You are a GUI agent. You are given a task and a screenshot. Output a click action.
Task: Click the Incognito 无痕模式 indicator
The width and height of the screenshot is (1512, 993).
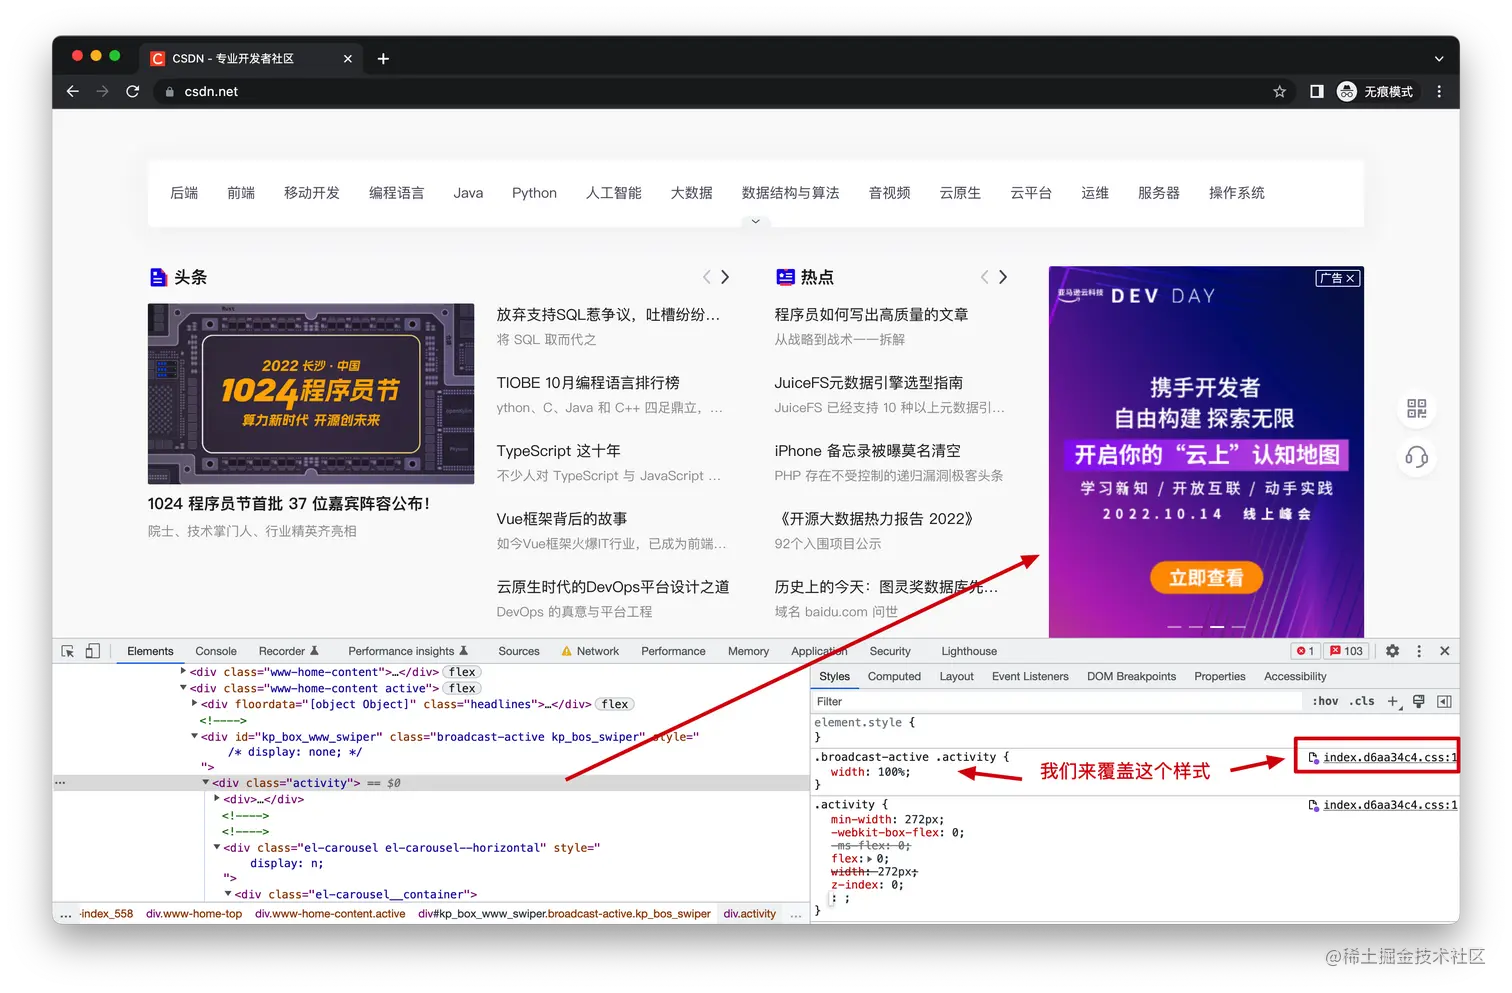coord(1375,91)
